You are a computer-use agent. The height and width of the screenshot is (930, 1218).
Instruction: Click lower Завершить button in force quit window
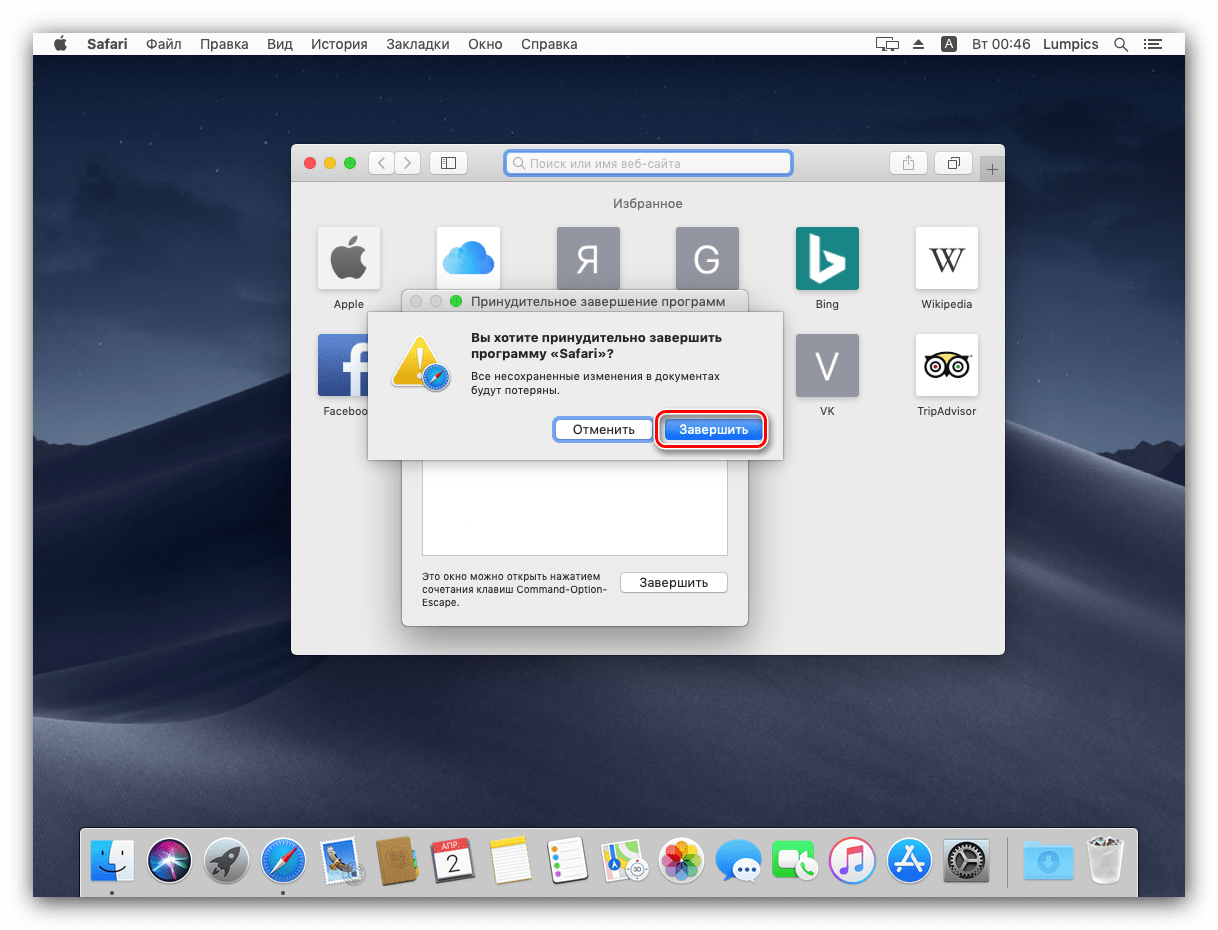(673, 583)
